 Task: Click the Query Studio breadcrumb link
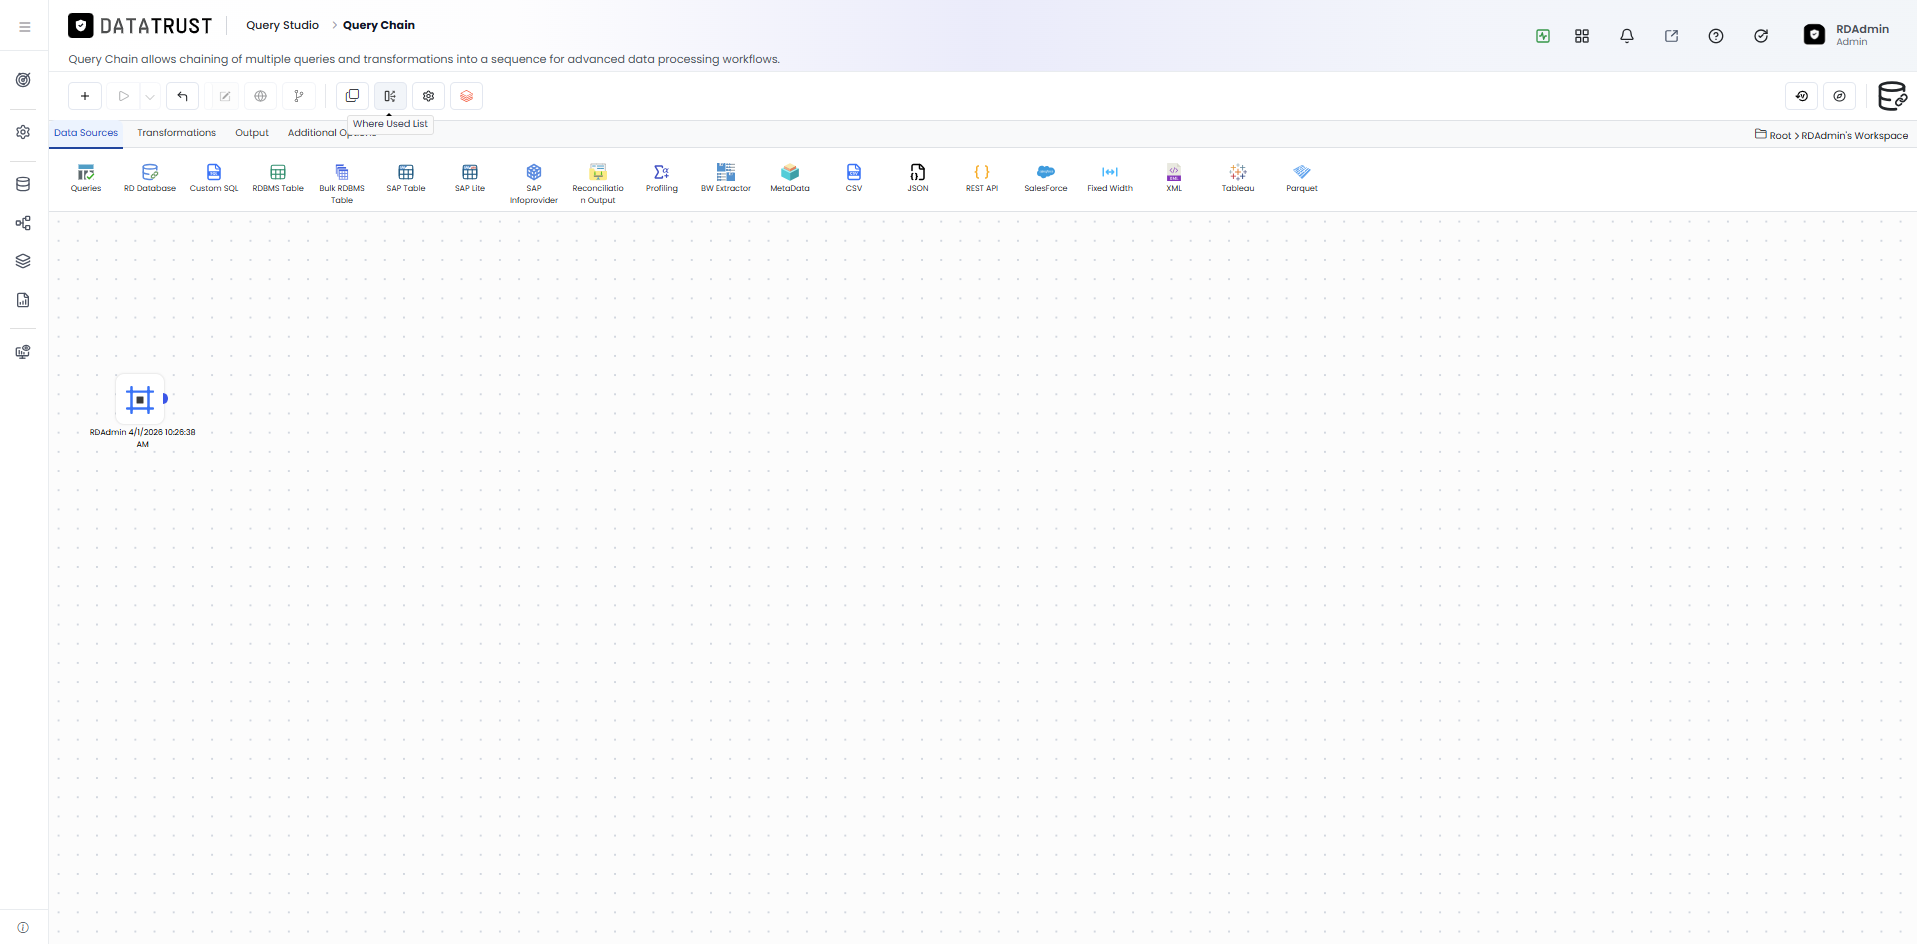coord(283,25)
